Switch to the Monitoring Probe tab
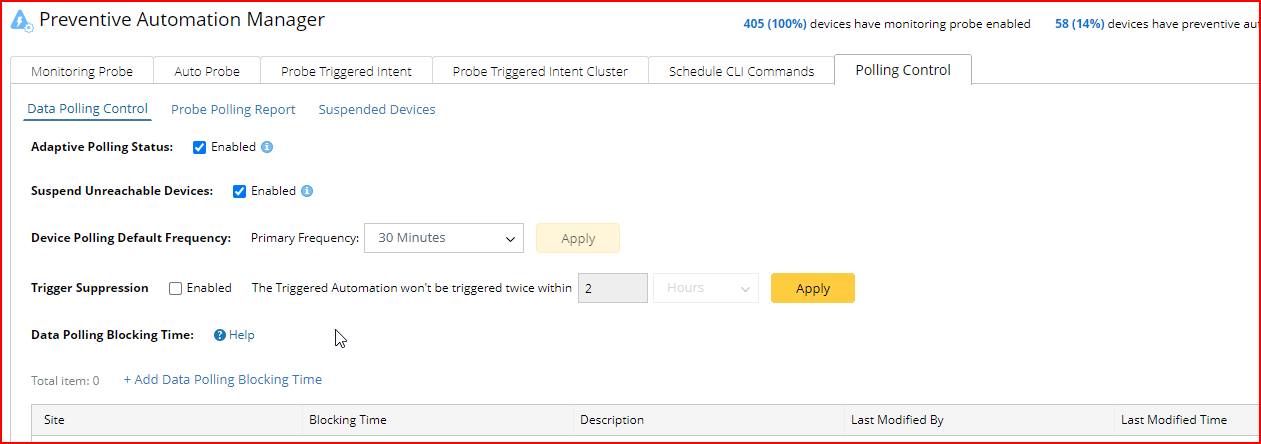 click(84, 71)
